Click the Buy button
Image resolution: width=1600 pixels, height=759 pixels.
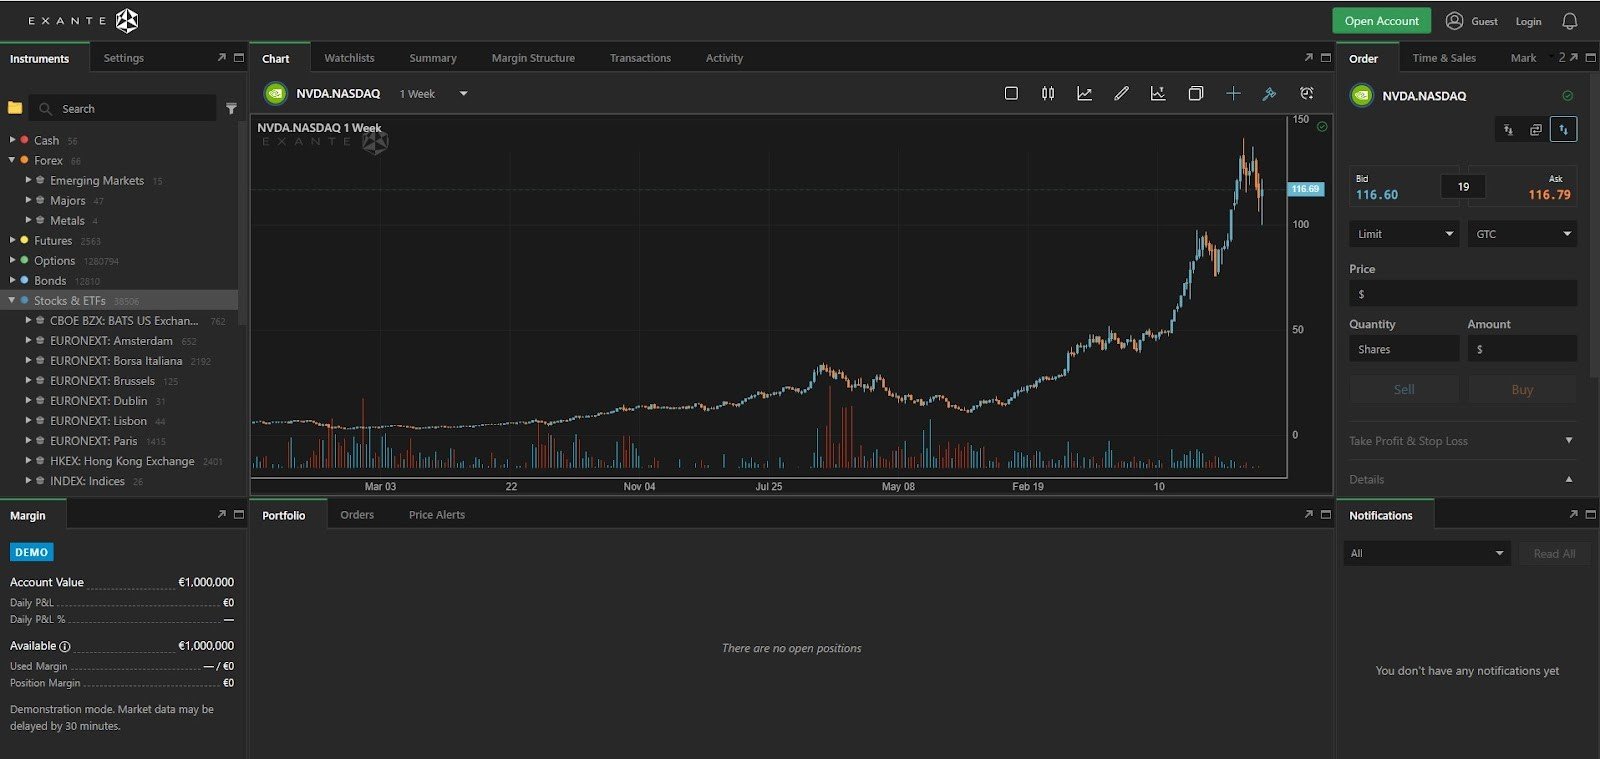(1522, 390)
